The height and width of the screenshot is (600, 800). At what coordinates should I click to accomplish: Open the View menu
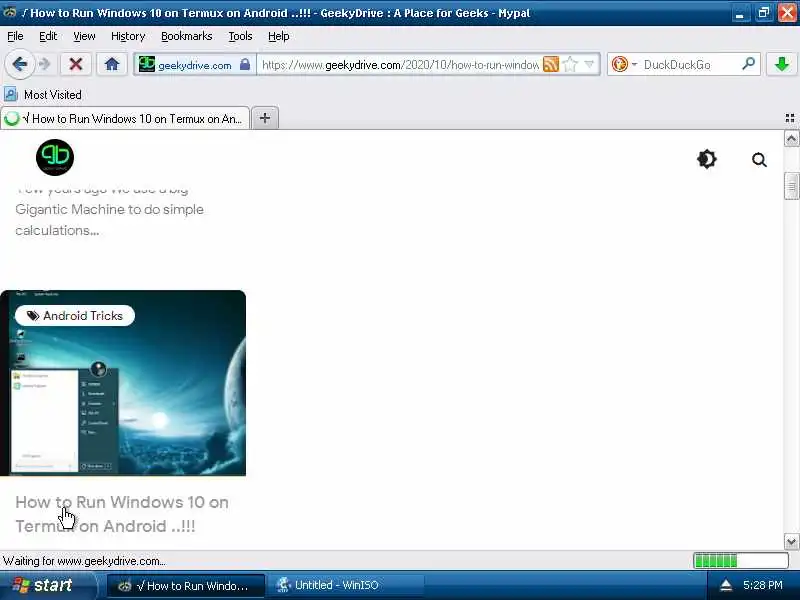coord(84,36)
